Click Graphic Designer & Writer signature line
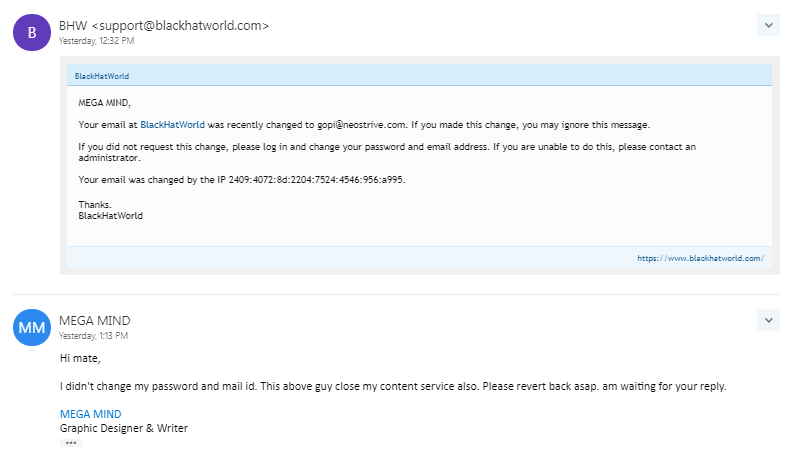787x454 pixels. pyautogui.click(x=123, y=428)
